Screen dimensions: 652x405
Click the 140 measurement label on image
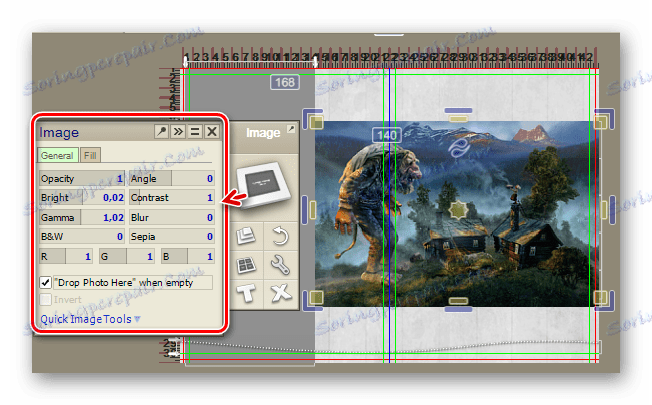(x=387, y=135)
